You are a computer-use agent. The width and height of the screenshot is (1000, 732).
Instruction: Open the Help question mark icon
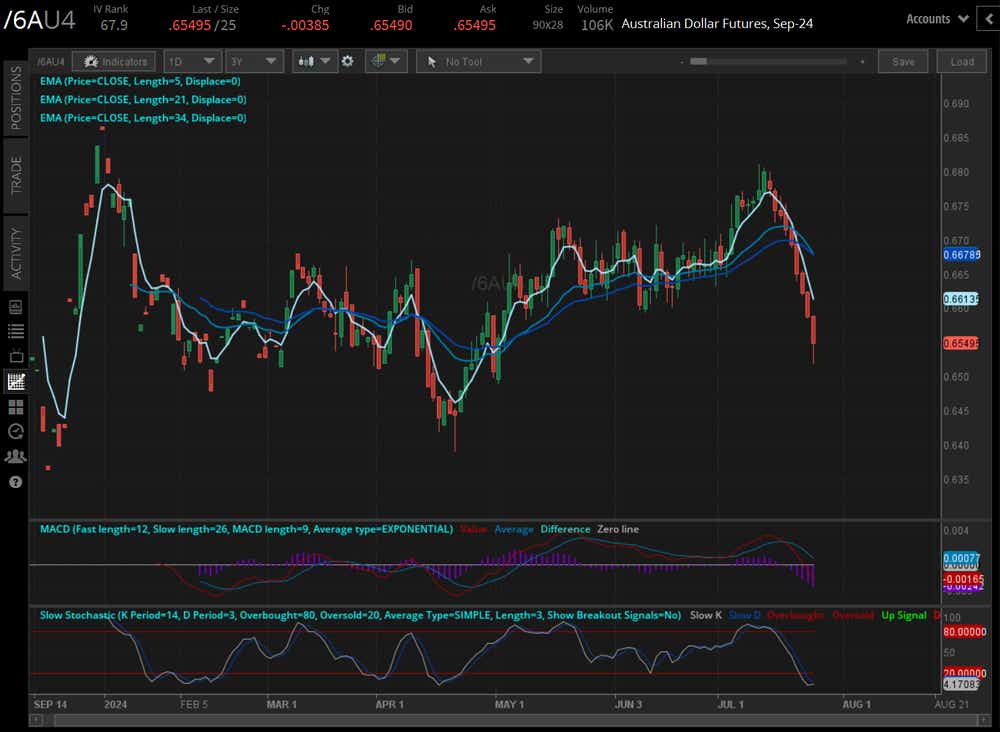coord(13,481)
